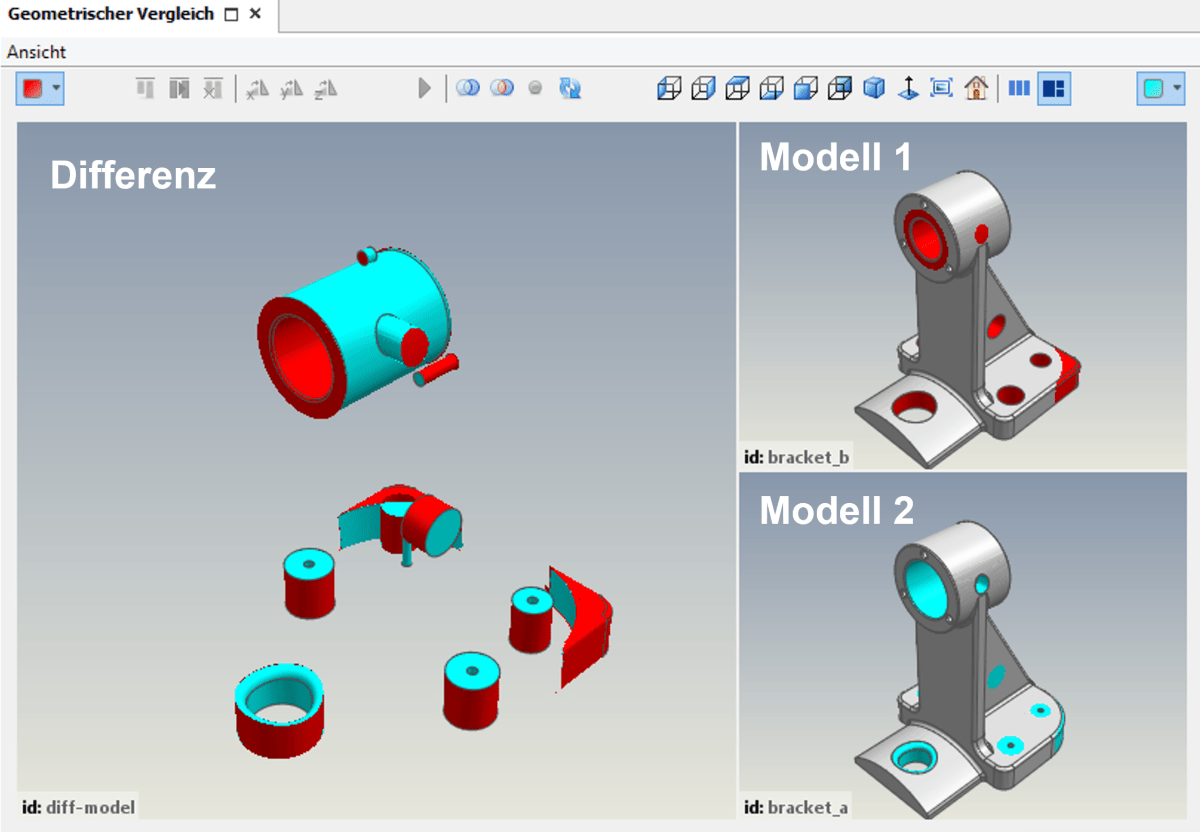Viewport: 1200px width, 832px height.
Task: Select the Geometrischer Vergleich tab
Action: click(x=111, y=15)
